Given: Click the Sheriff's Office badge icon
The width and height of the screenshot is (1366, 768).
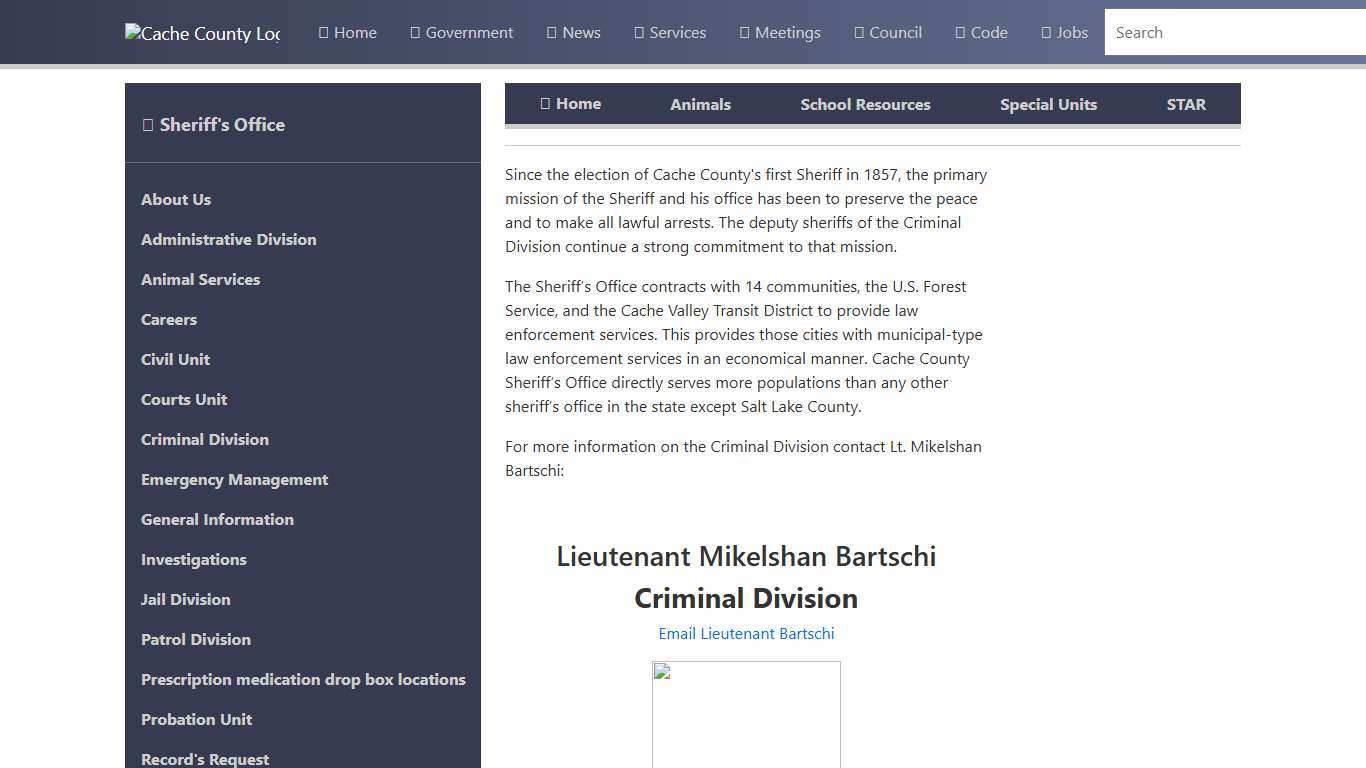Looking at the screenshot, I should pyautogui.click(x=148, y=124).
